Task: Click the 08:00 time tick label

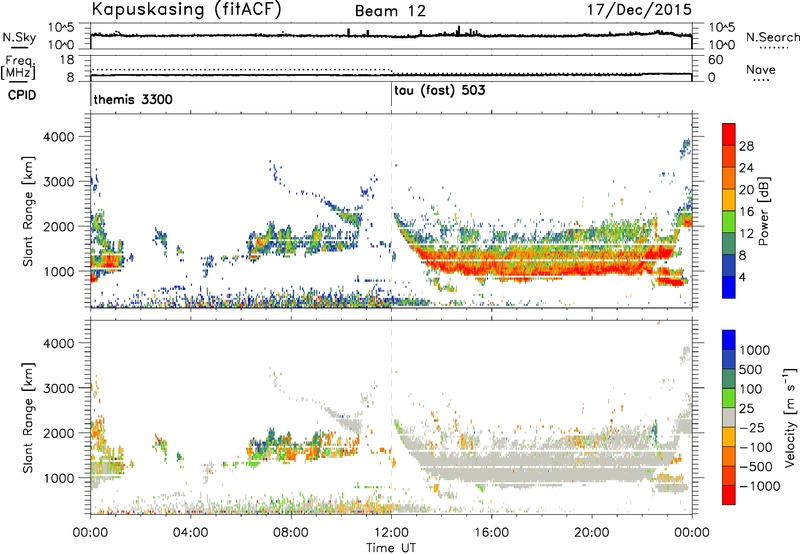Action: click(x=291, y=533)
